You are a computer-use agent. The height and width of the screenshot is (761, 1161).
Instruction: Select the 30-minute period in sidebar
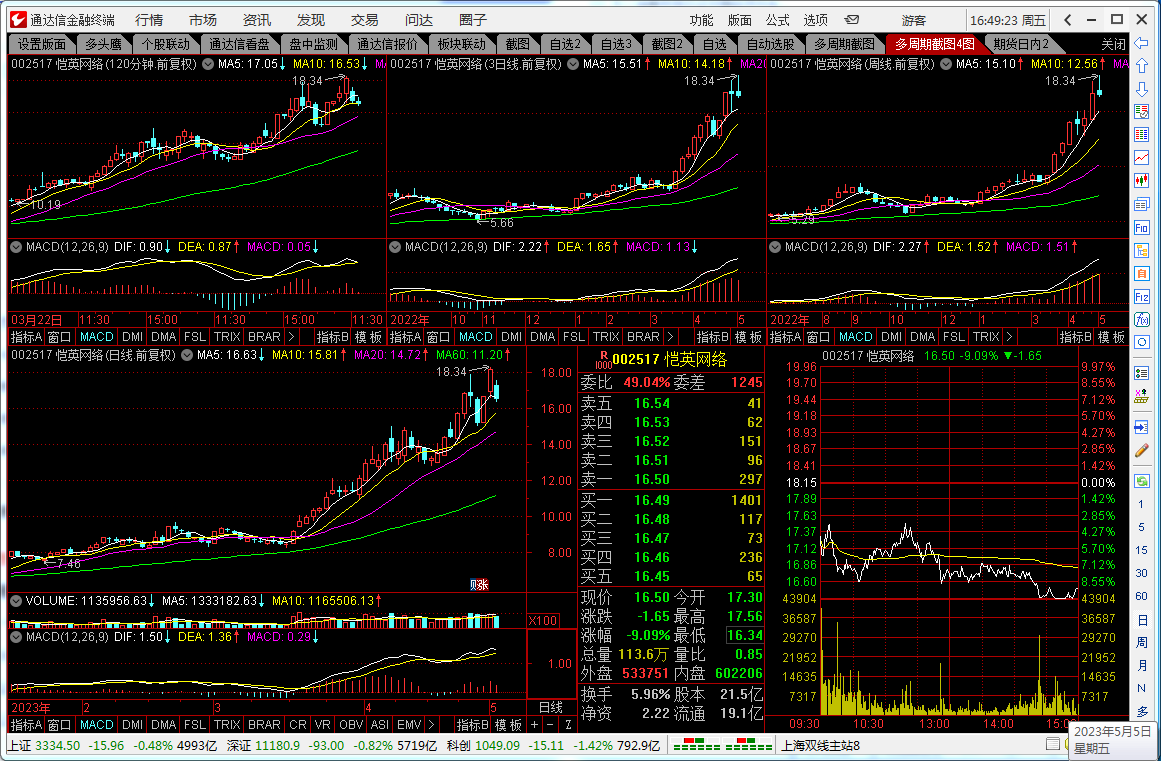click(x=1141, y=573)
